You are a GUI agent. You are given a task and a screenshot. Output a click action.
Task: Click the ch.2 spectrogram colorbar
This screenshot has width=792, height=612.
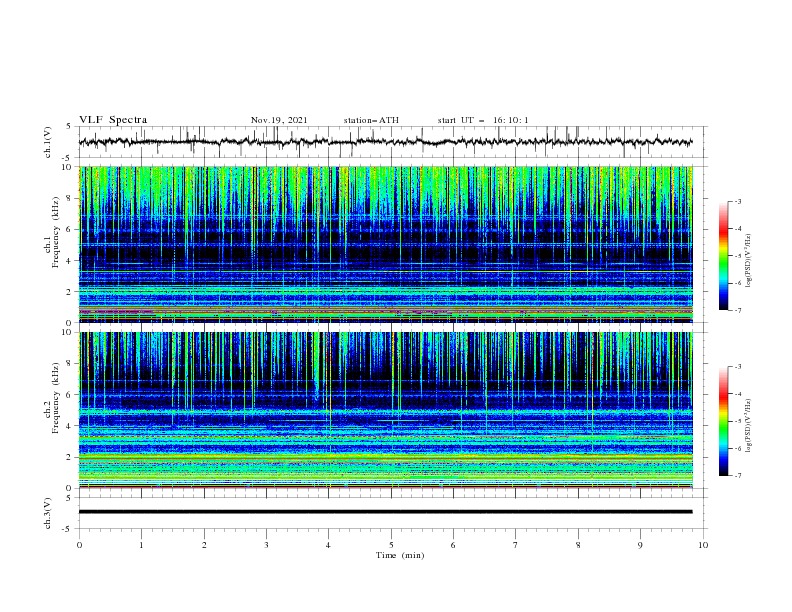[x=723, y=421]
